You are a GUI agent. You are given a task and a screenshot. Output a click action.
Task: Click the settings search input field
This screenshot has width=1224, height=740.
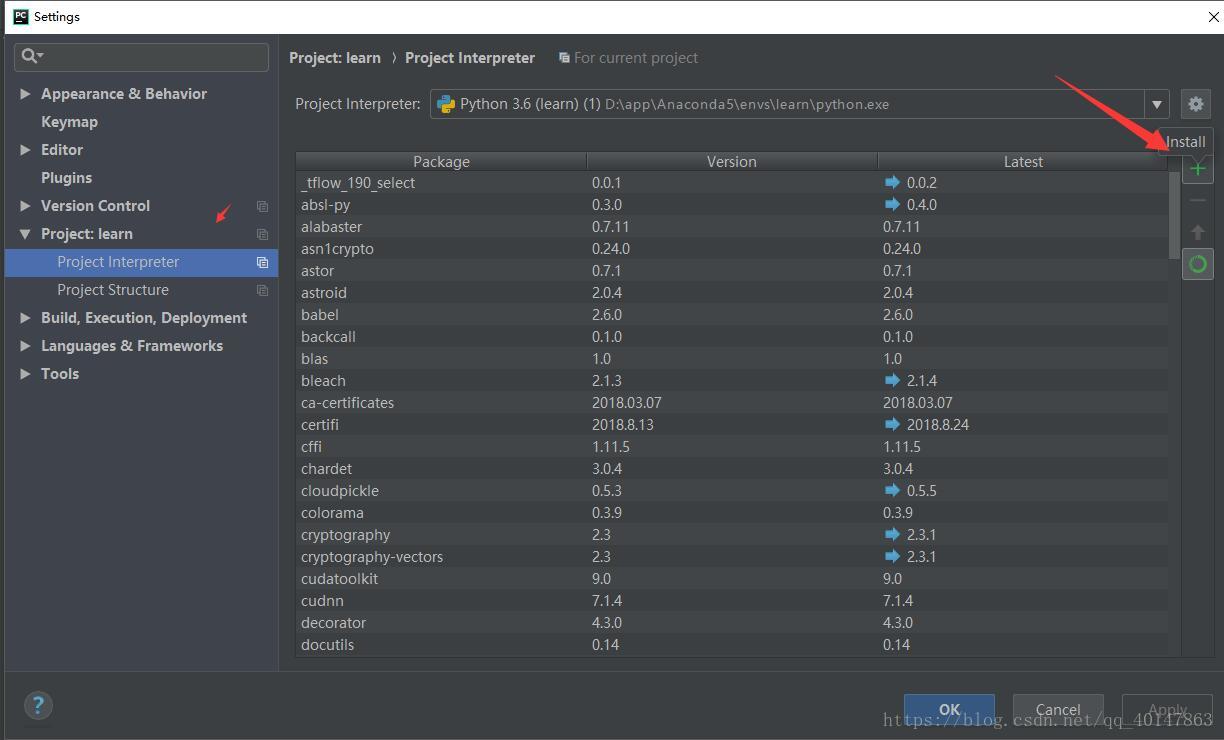[141, 56]
